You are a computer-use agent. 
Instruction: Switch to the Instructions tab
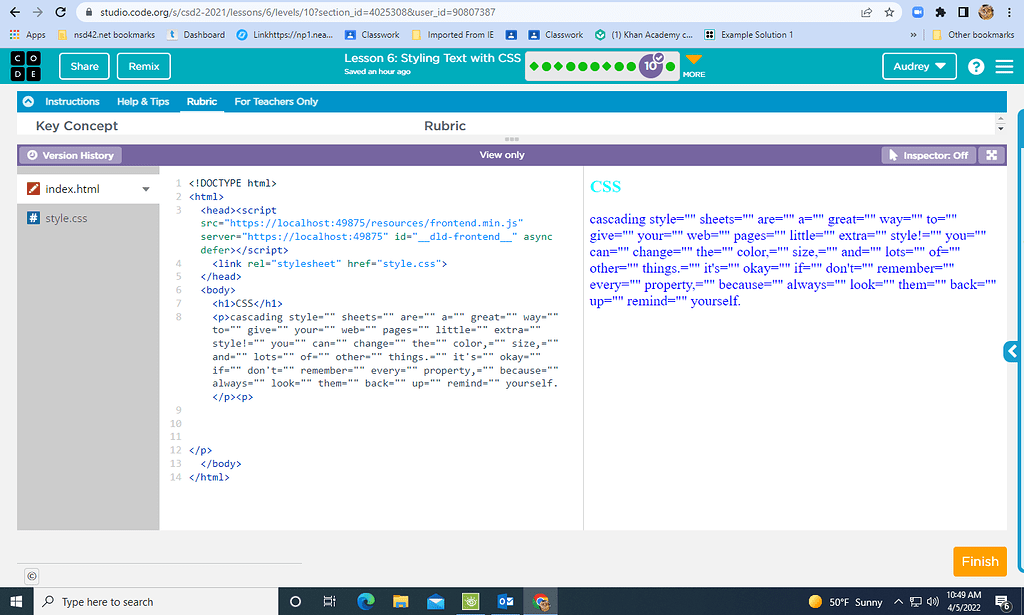tap(70, 101)
